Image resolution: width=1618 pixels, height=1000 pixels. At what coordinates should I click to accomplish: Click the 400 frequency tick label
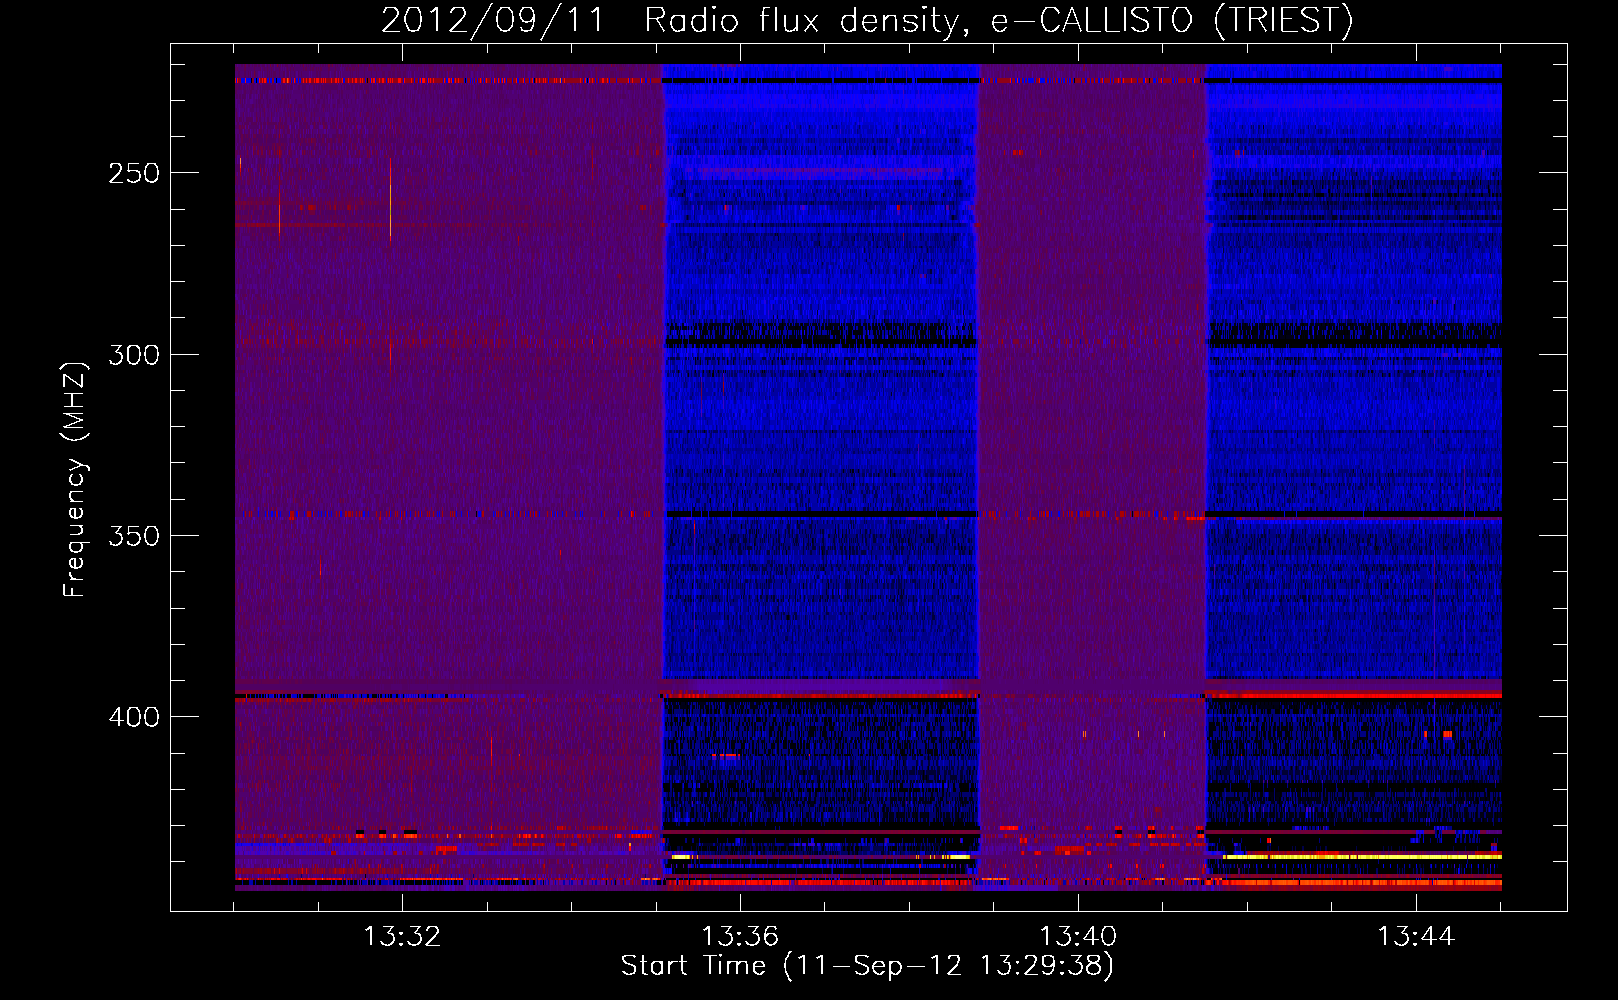(134, 717)
